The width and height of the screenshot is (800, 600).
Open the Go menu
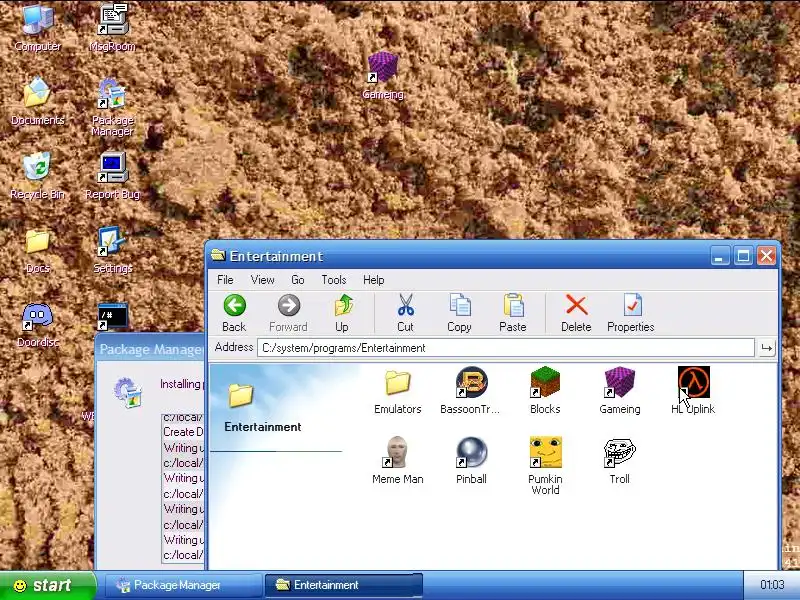[x=297, y=280]
